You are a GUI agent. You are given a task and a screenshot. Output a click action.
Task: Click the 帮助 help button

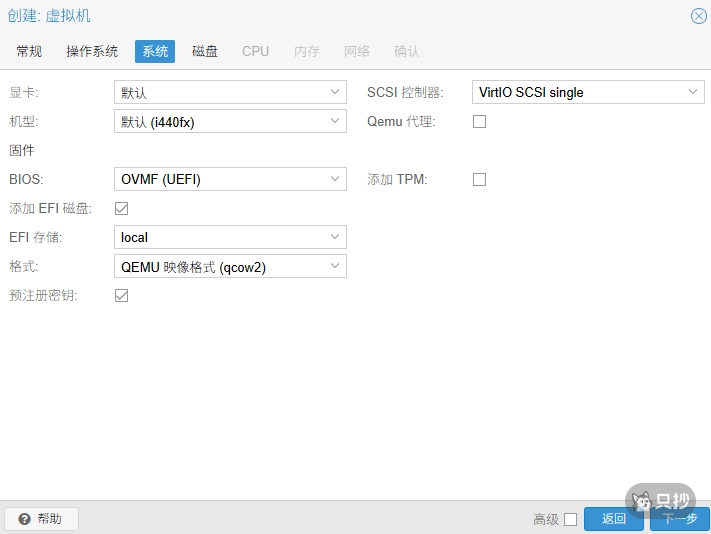pyautogui.click(x=41, y=519)
